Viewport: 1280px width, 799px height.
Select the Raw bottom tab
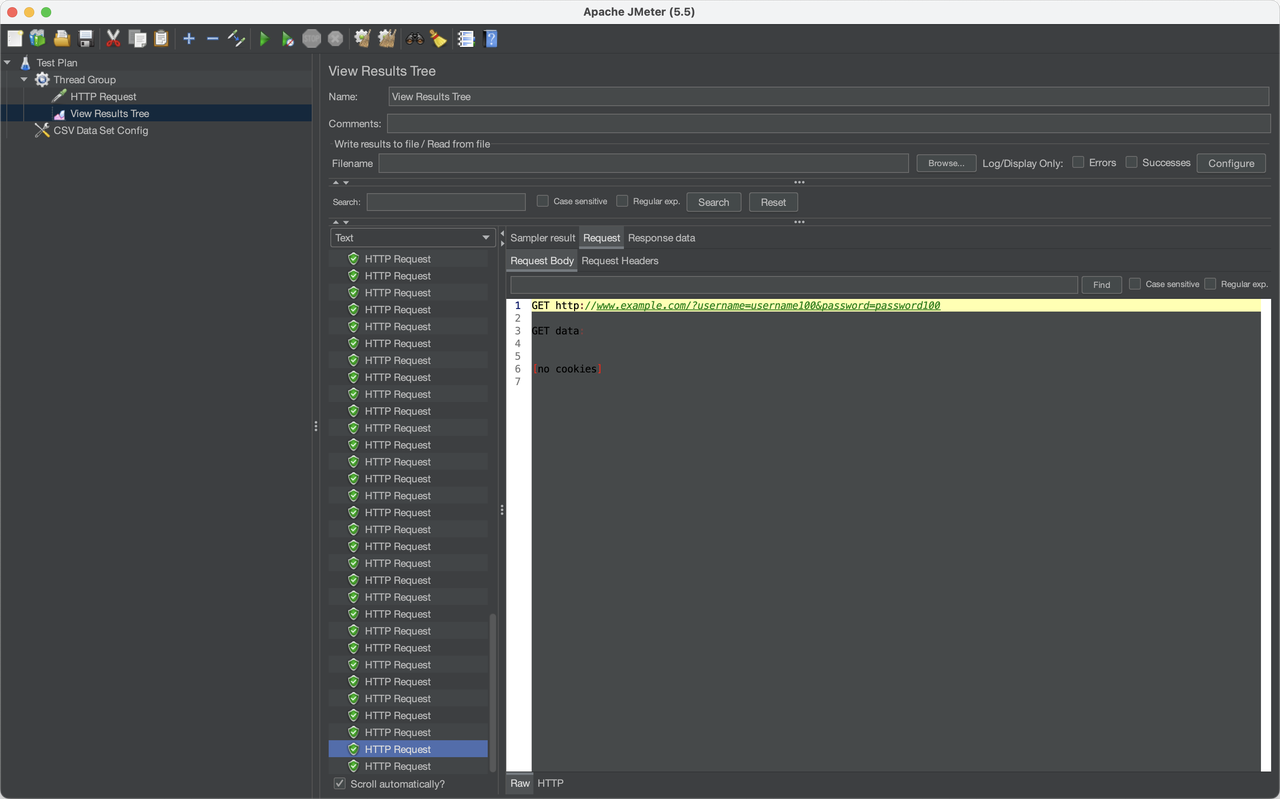(520, 784)
